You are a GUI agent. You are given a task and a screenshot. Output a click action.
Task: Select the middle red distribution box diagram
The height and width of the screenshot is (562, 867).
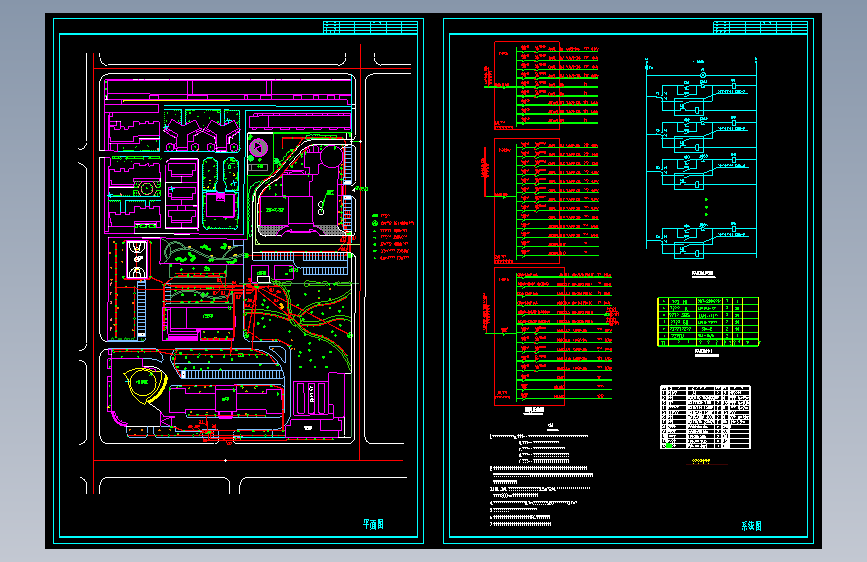(542, 201)
